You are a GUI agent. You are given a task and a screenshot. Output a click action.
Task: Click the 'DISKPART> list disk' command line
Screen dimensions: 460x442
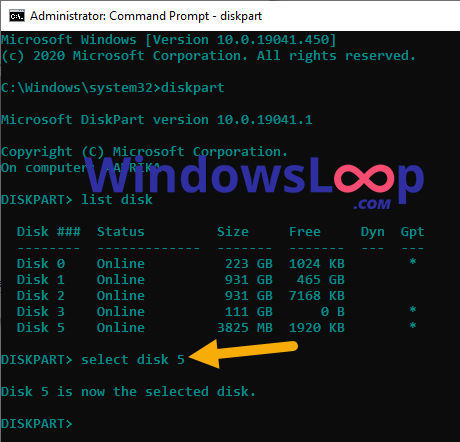(77, 200)
